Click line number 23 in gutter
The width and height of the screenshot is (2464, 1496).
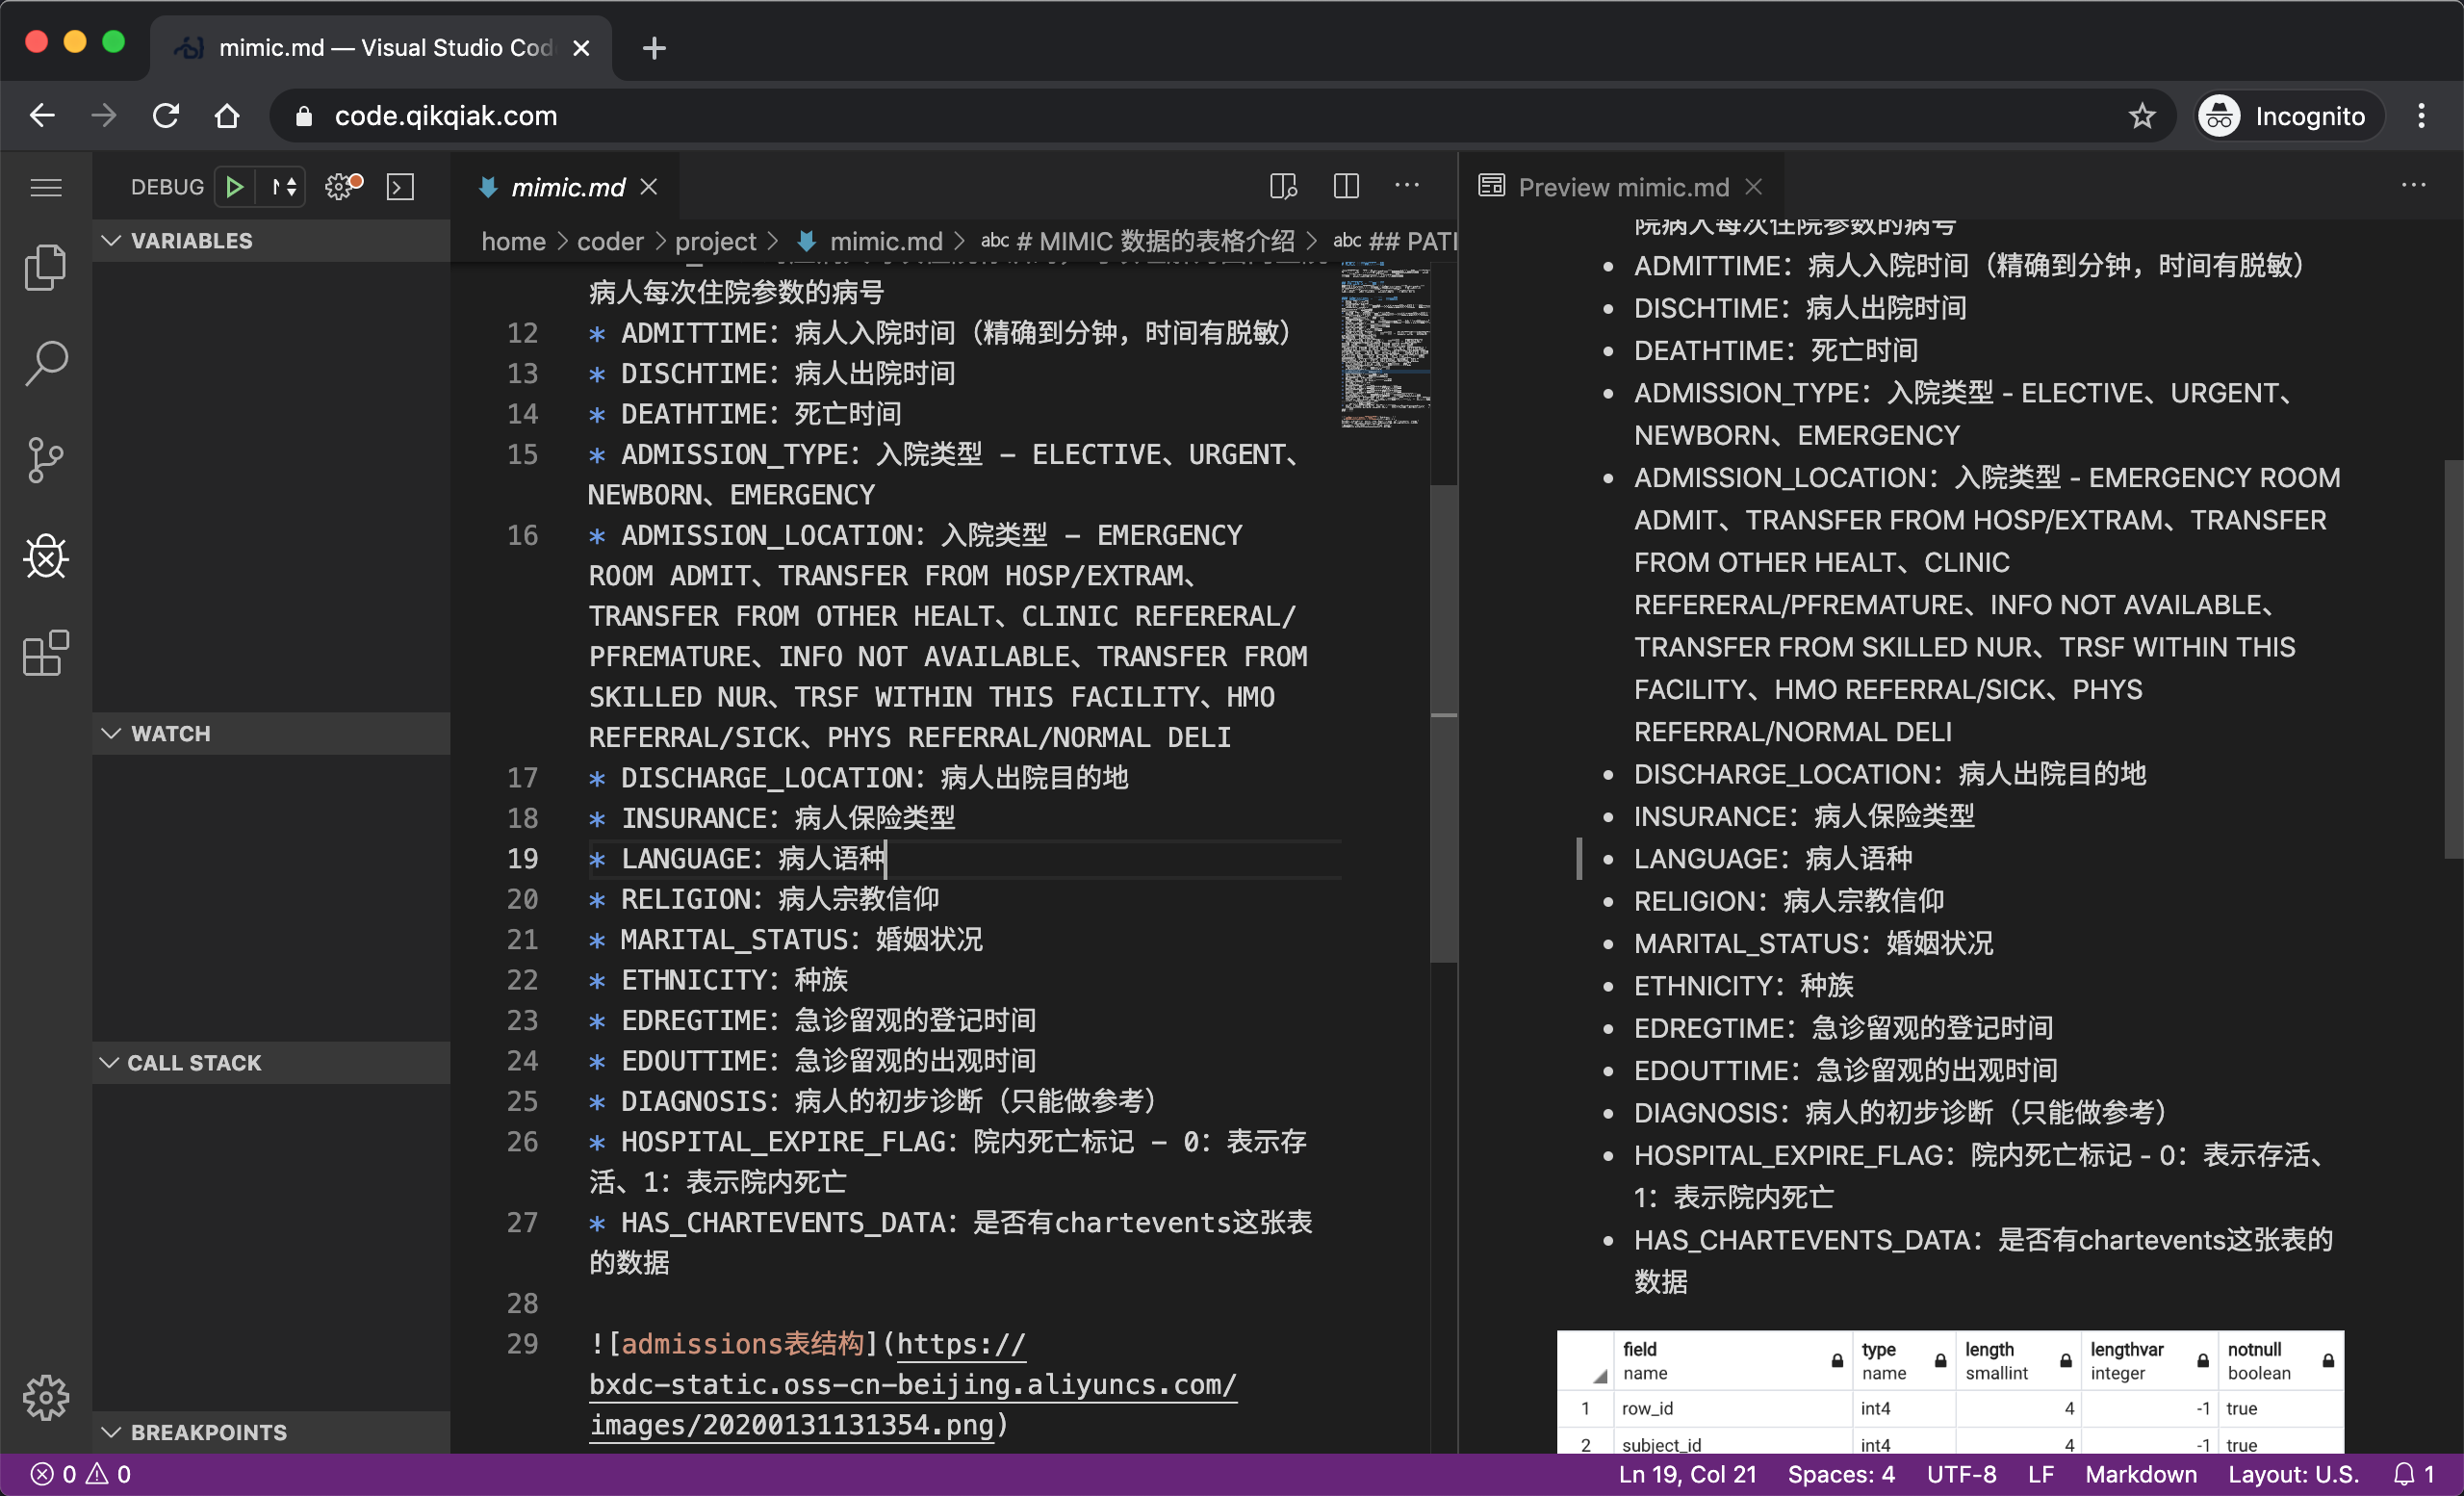522,1020
